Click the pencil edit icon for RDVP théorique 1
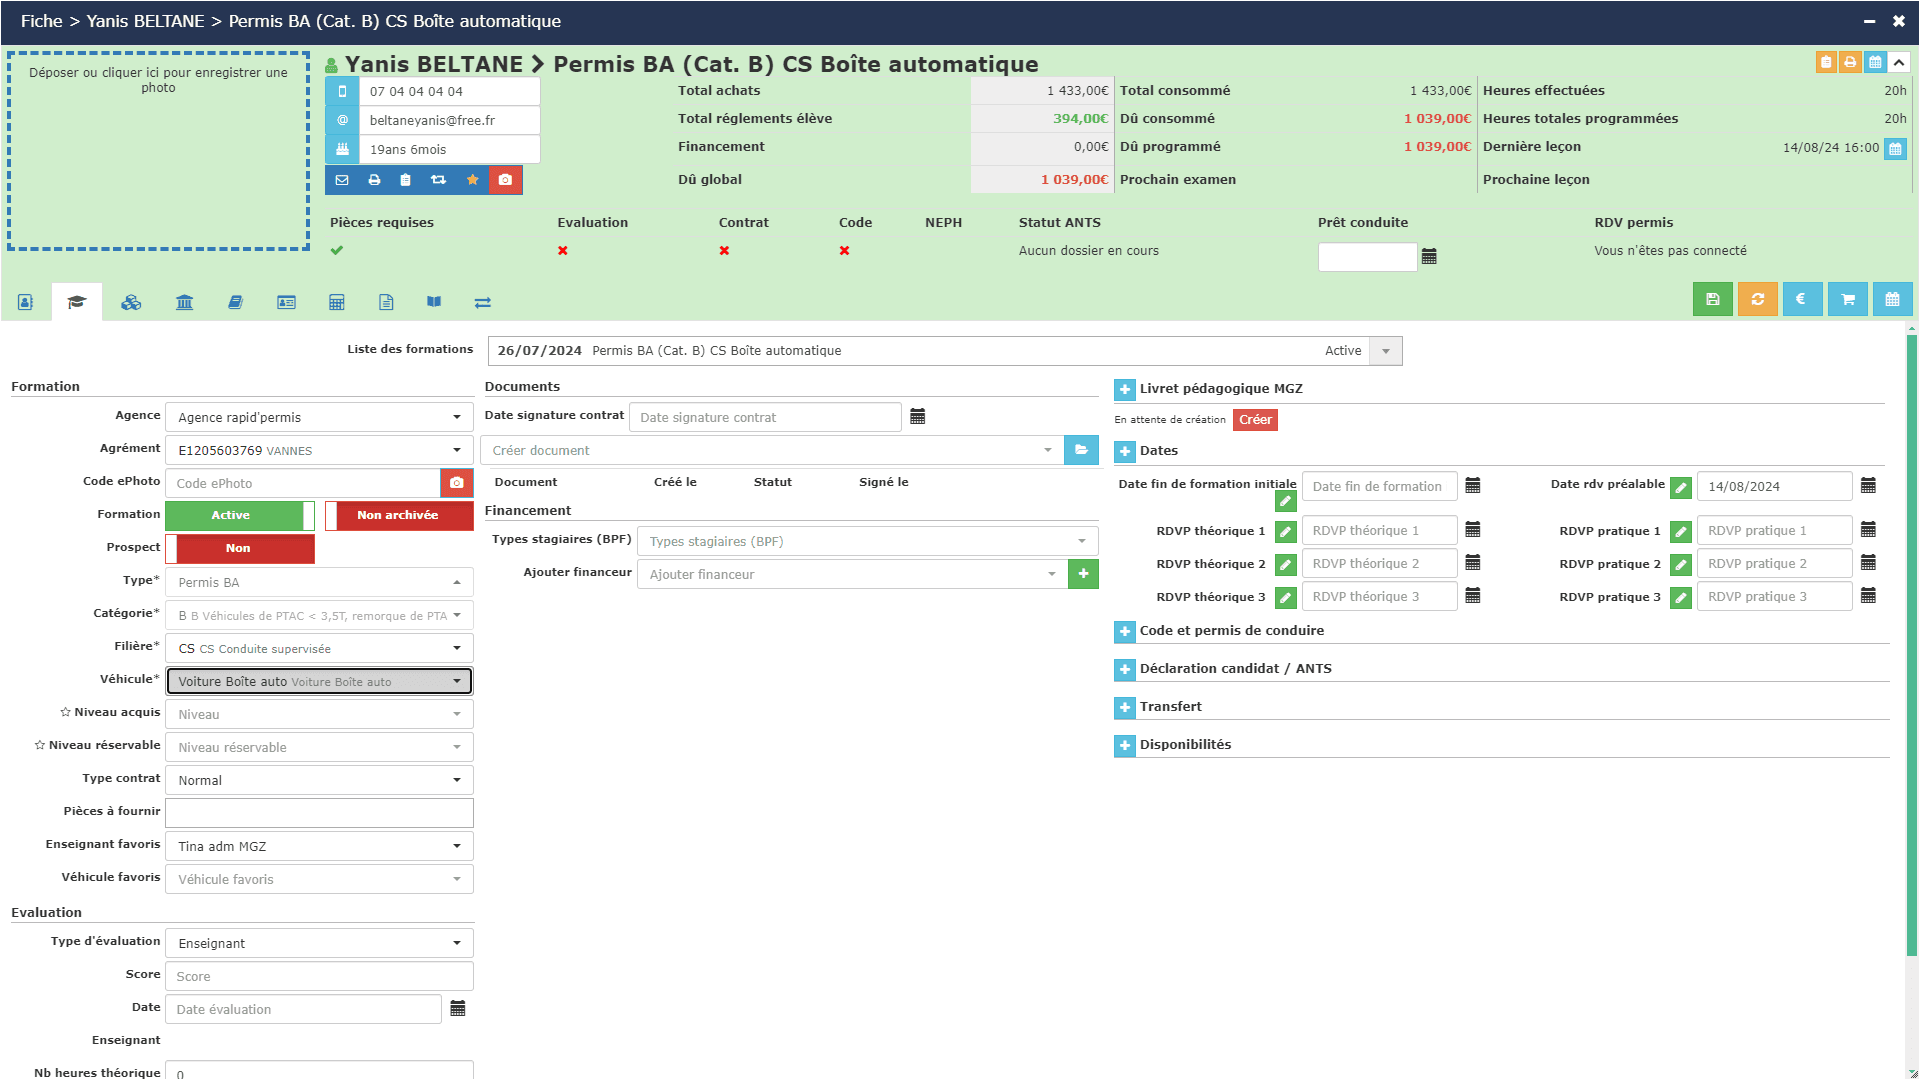Viewport: 1920px width, 1080px height. coord(1286,532)
